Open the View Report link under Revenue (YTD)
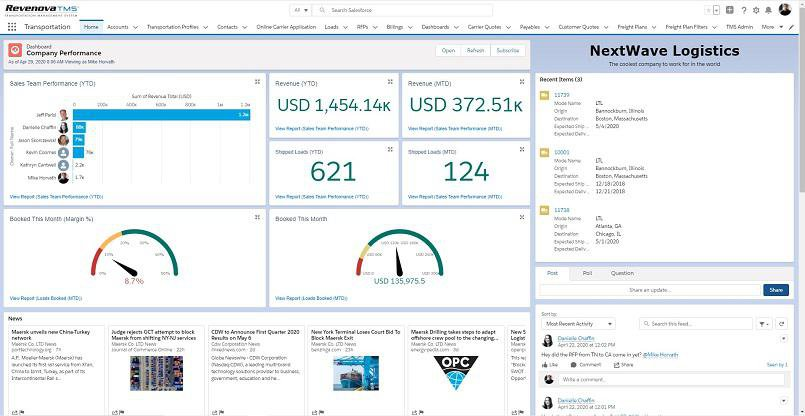This screenshot has width=805, height=416. click(x=322, y=128)
